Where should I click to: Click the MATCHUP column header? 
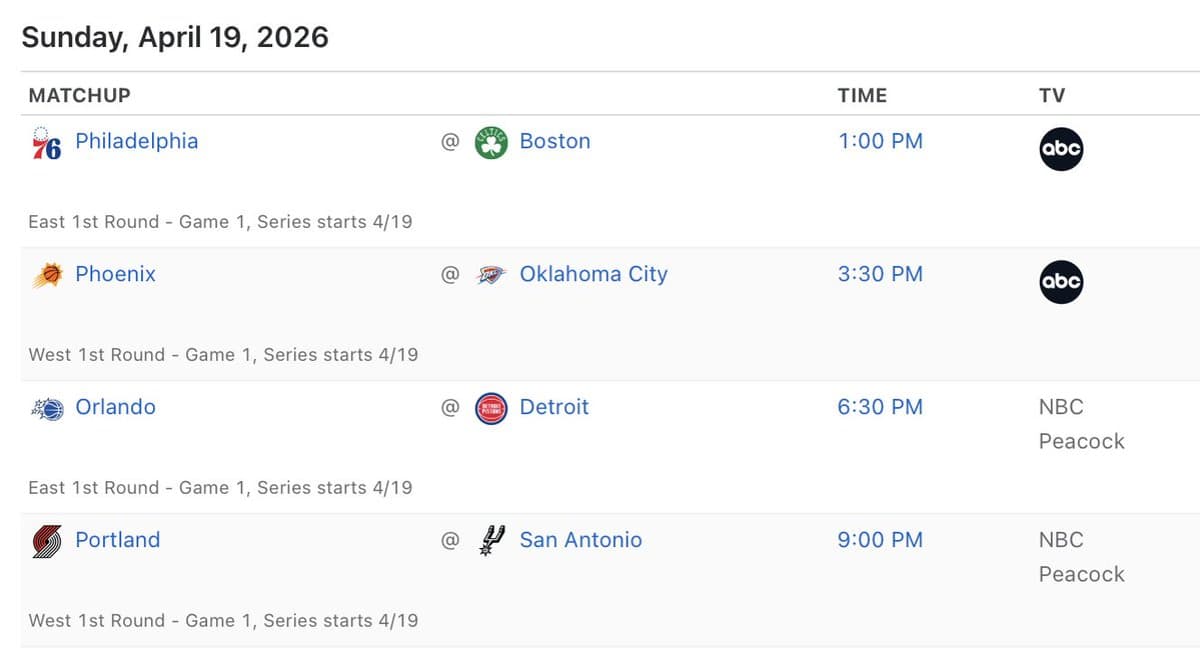click(78, 95)
